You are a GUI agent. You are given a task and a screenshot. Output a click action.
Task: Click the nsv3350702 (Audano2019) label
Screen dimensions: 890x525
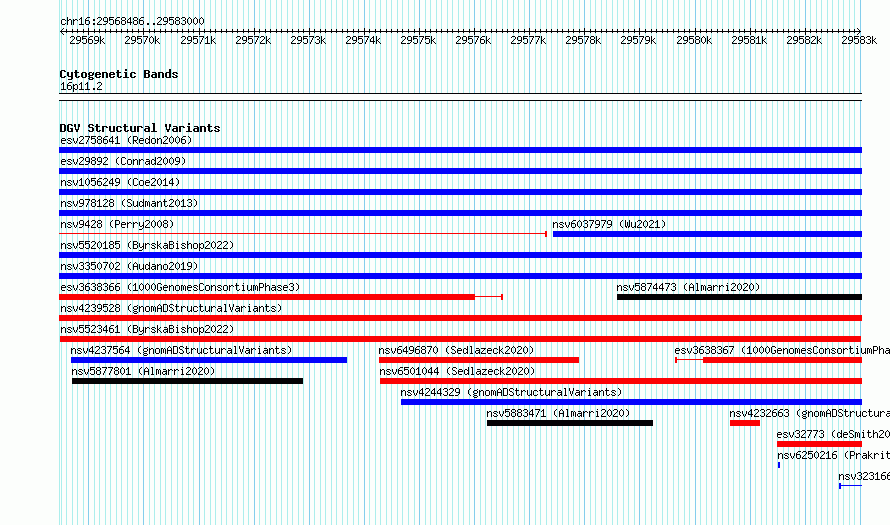coord(129,266)
